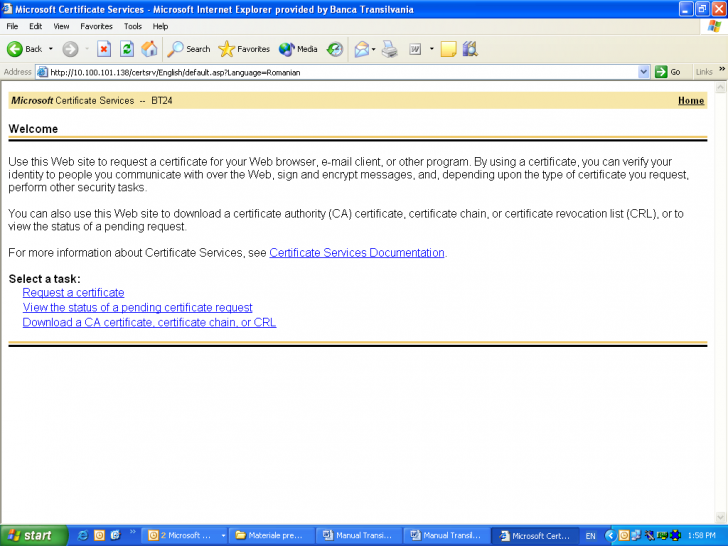This screenshot has width=728, height=546.
Task: Click the scrollbar down arrow
Action: 721,517
